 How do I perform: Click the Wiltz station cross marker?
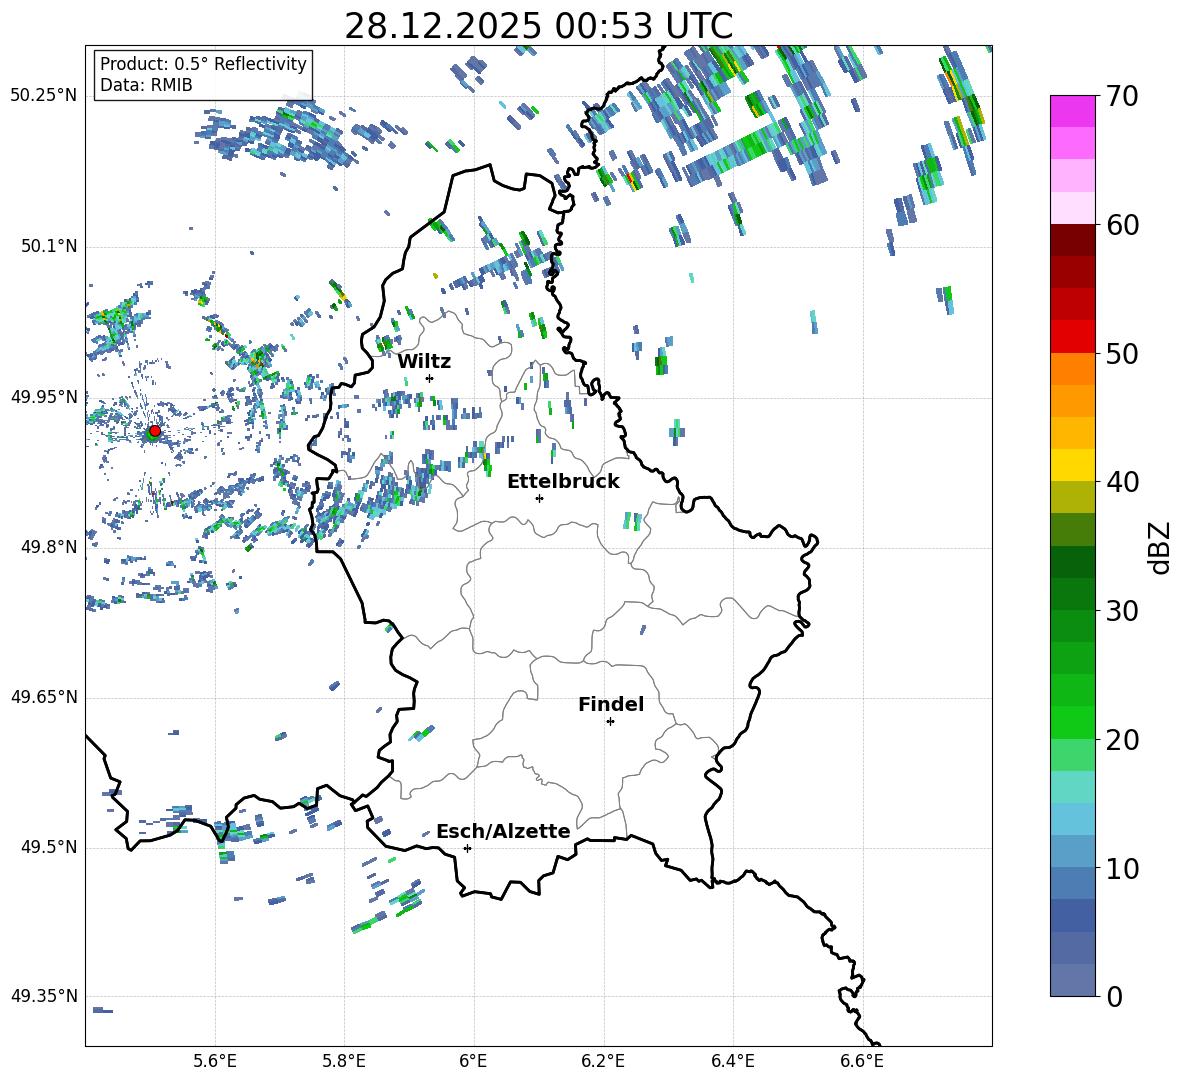click(430, 378)
